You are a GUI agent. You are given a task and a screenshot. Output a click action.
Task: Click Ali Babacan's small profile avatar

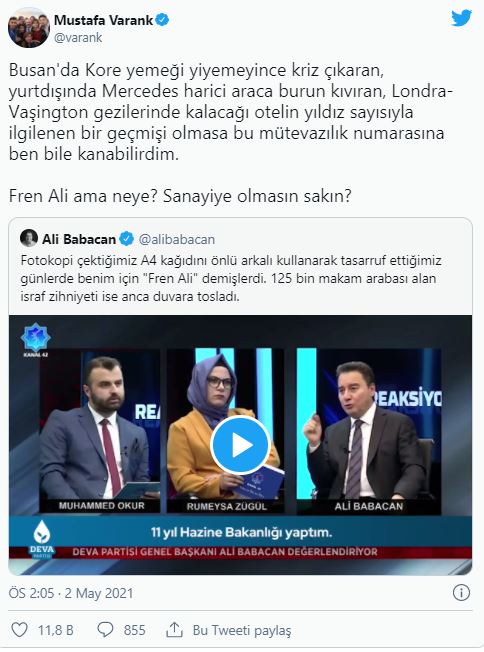tap(29, 238)
